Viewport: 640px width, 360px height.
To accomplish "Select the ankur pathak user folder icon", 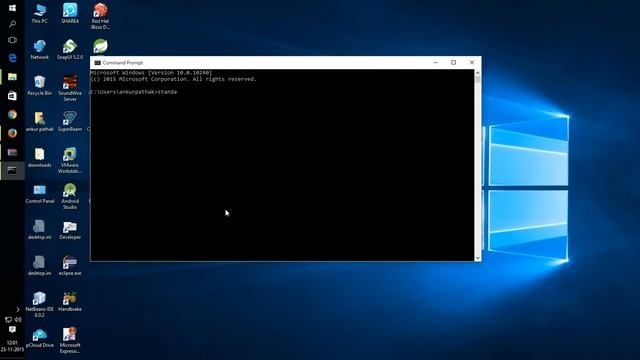I will [x=40, y=122].
